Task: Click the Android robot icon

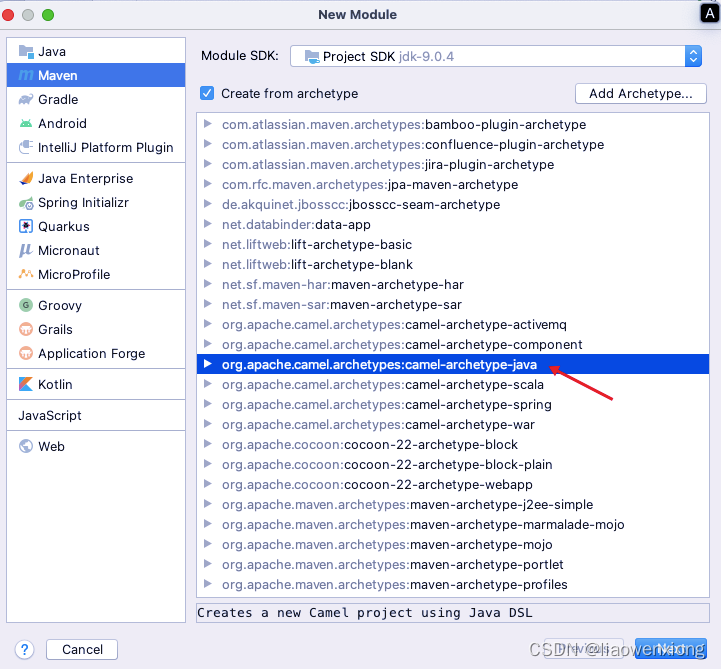Action: coord(26,123)
